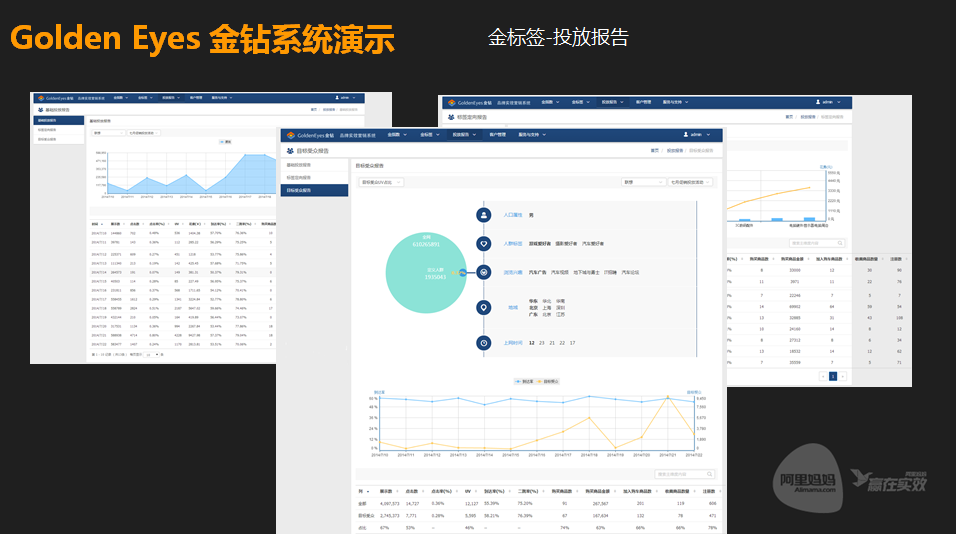
Task: Select 目标受众报告 in front window sidebar
Action: pyautogui.click(x=315, y=191)
